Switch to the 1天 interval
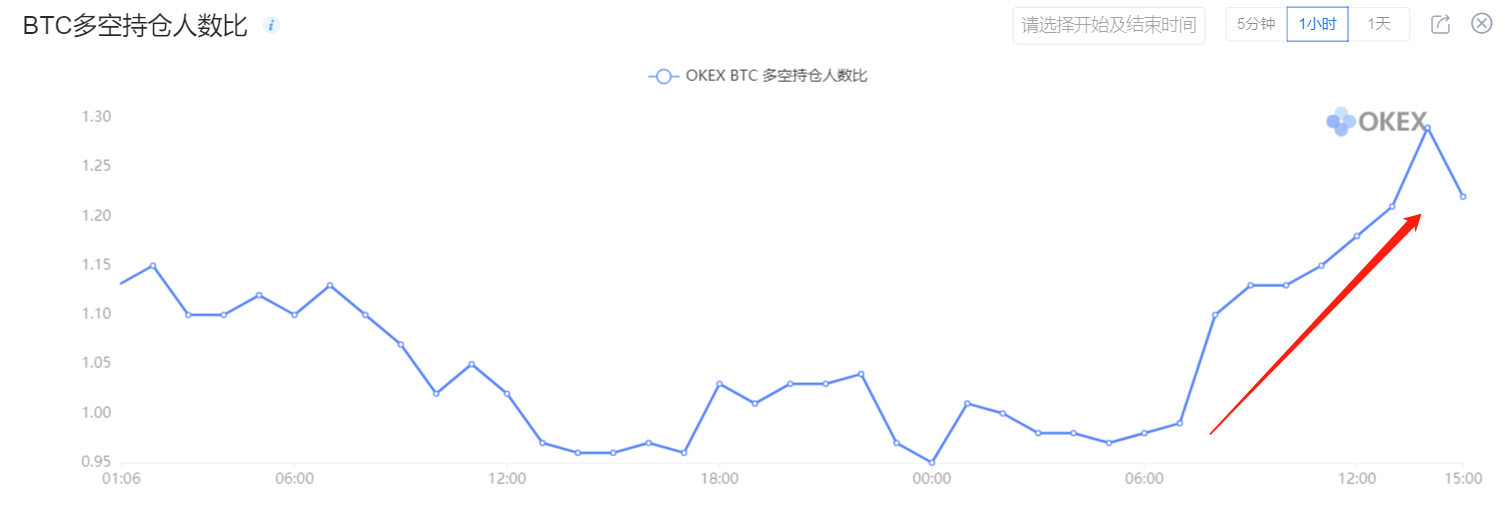The width and height of the screenshot is (1512, 510). click(x=1379, y=24)
